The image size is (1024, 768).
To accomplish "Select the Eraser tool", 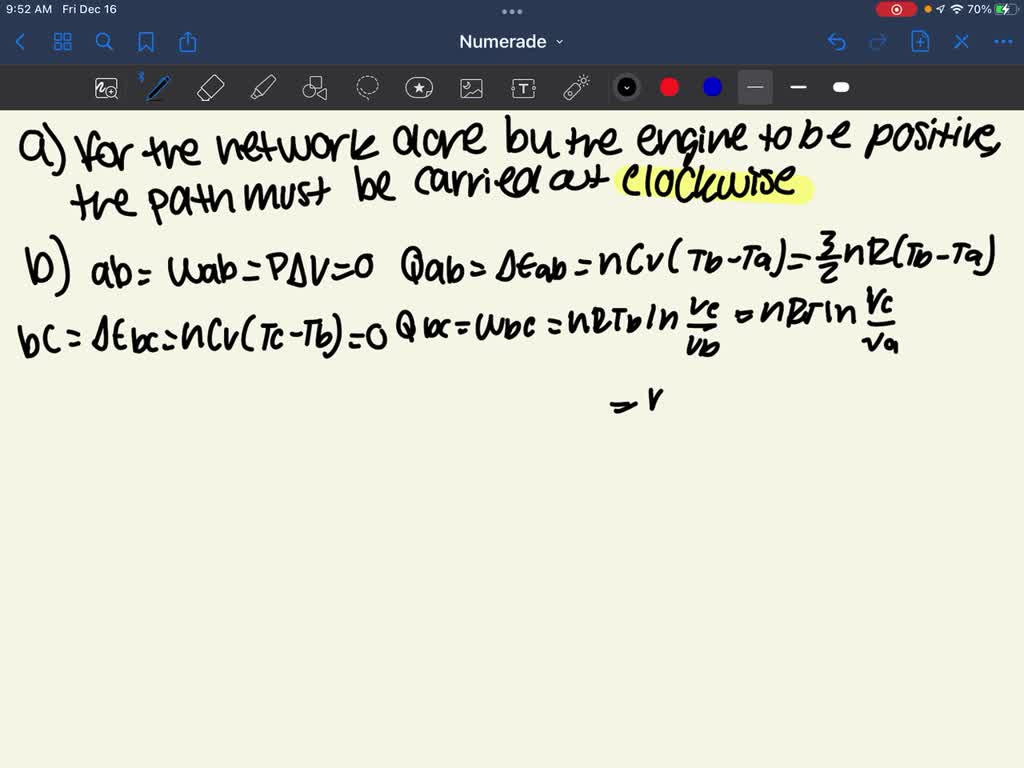I will click(x=210, y=87).
